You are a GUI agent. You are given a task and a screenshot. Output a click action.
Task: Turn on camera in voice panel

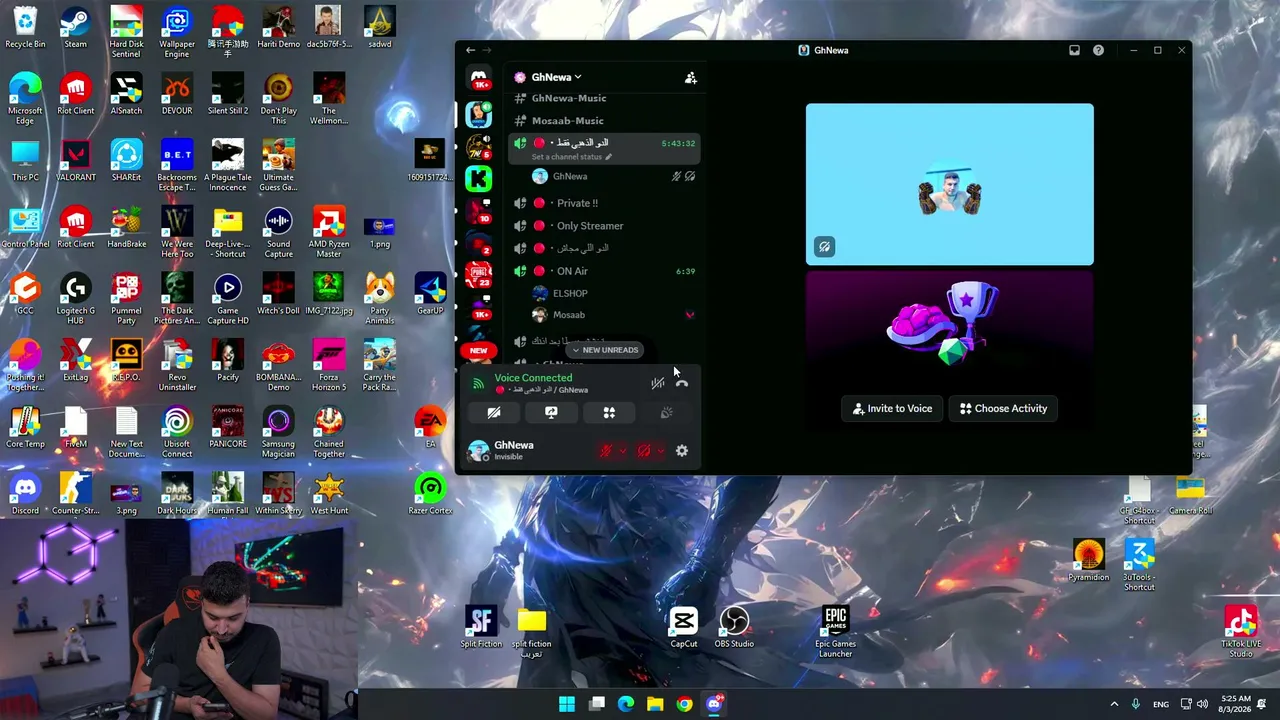point(494,412)
